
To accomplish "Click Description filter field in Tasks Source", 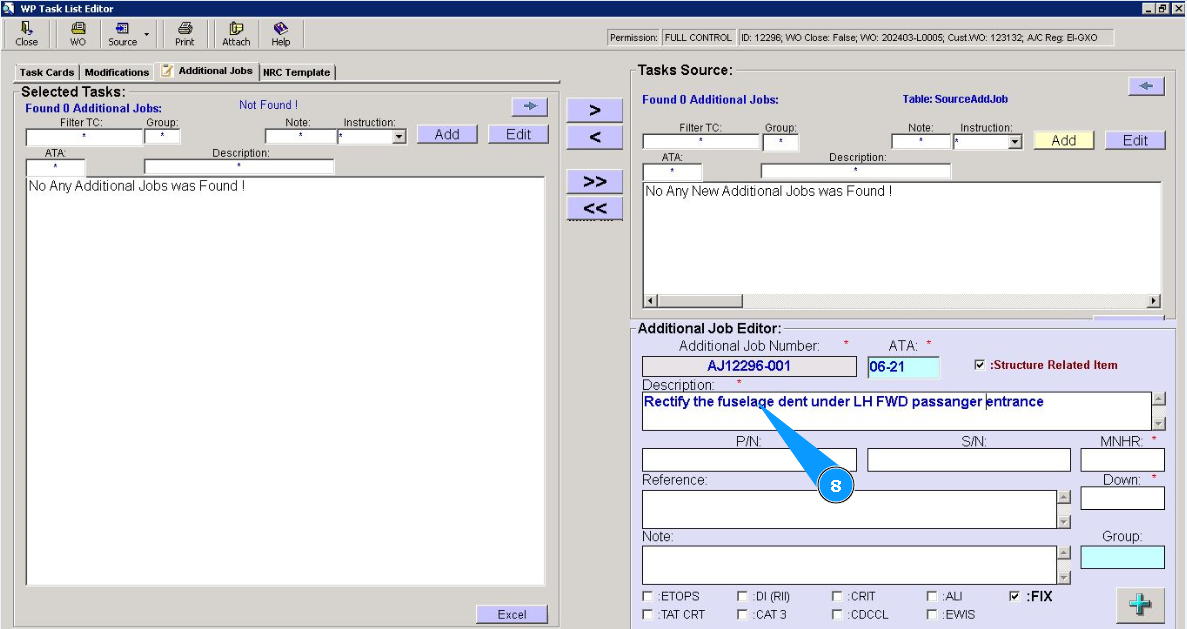I will (855, 171).
